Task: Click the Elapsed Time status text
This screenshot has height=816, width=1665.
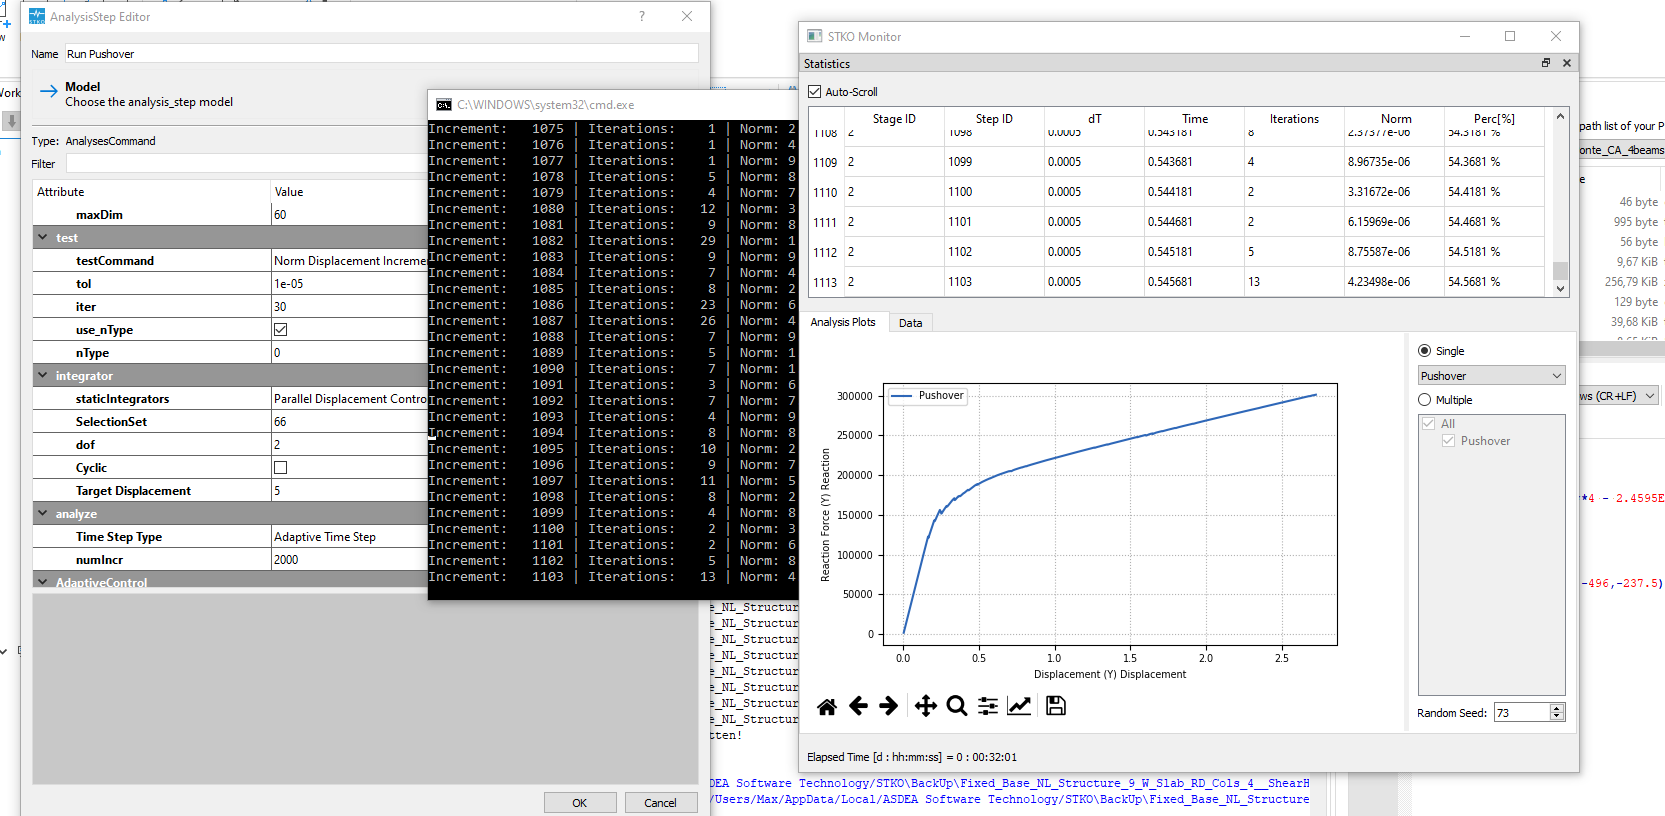Action: click(x=912, y=757)
